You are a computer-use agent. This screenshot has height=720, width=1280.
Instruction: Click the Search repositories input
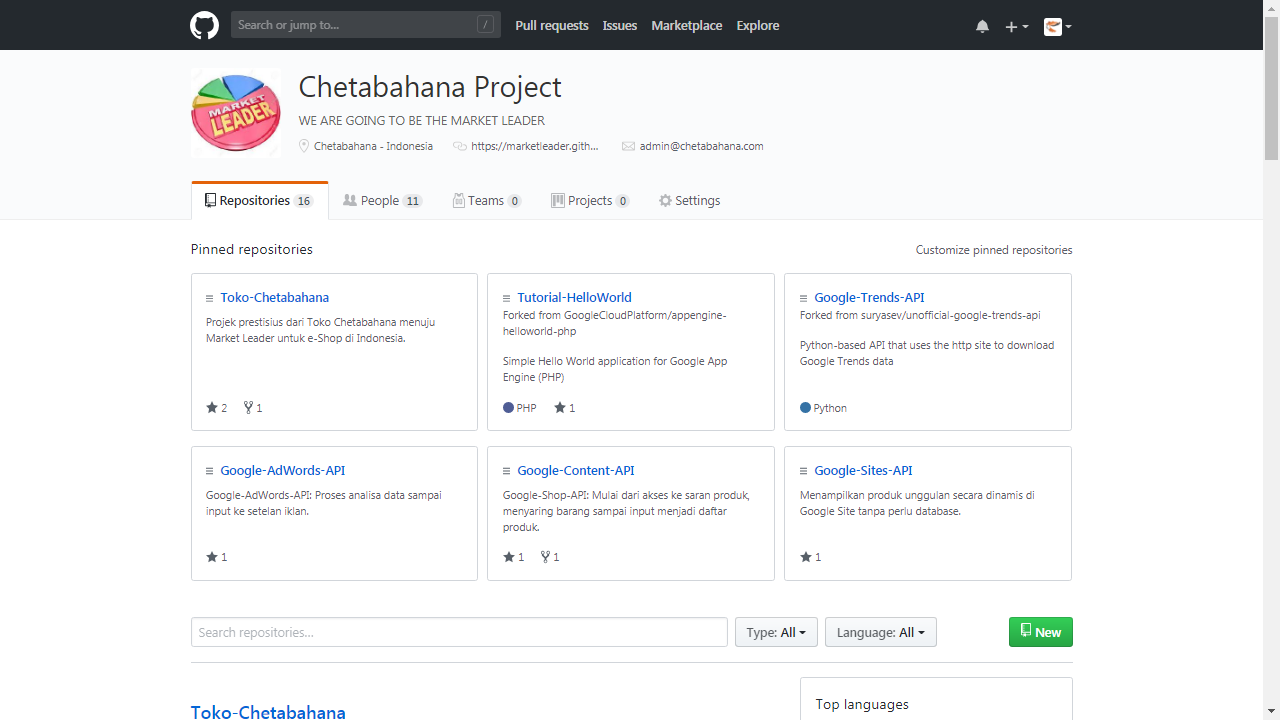459,632
